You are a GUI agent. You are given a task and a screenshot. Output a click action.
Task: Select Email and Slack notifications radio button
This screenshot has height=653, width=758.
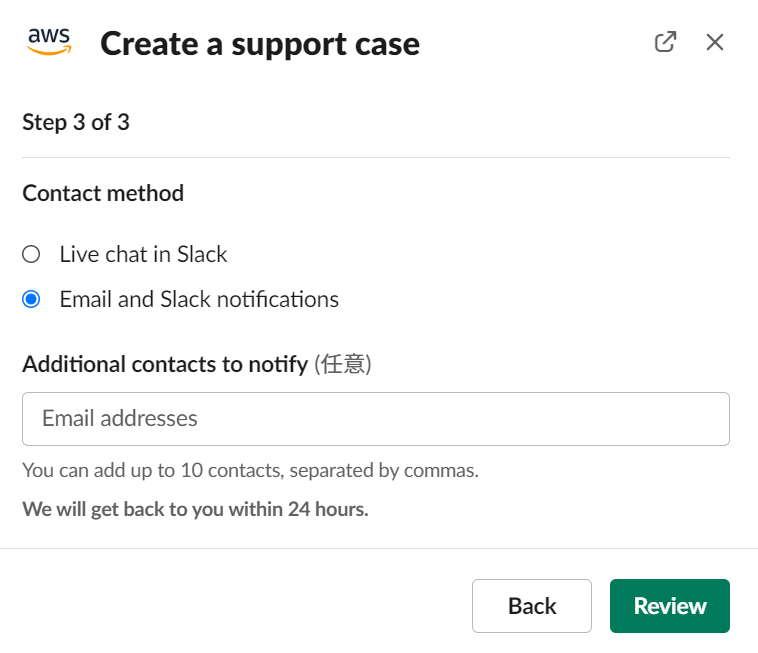coord(31,299)
